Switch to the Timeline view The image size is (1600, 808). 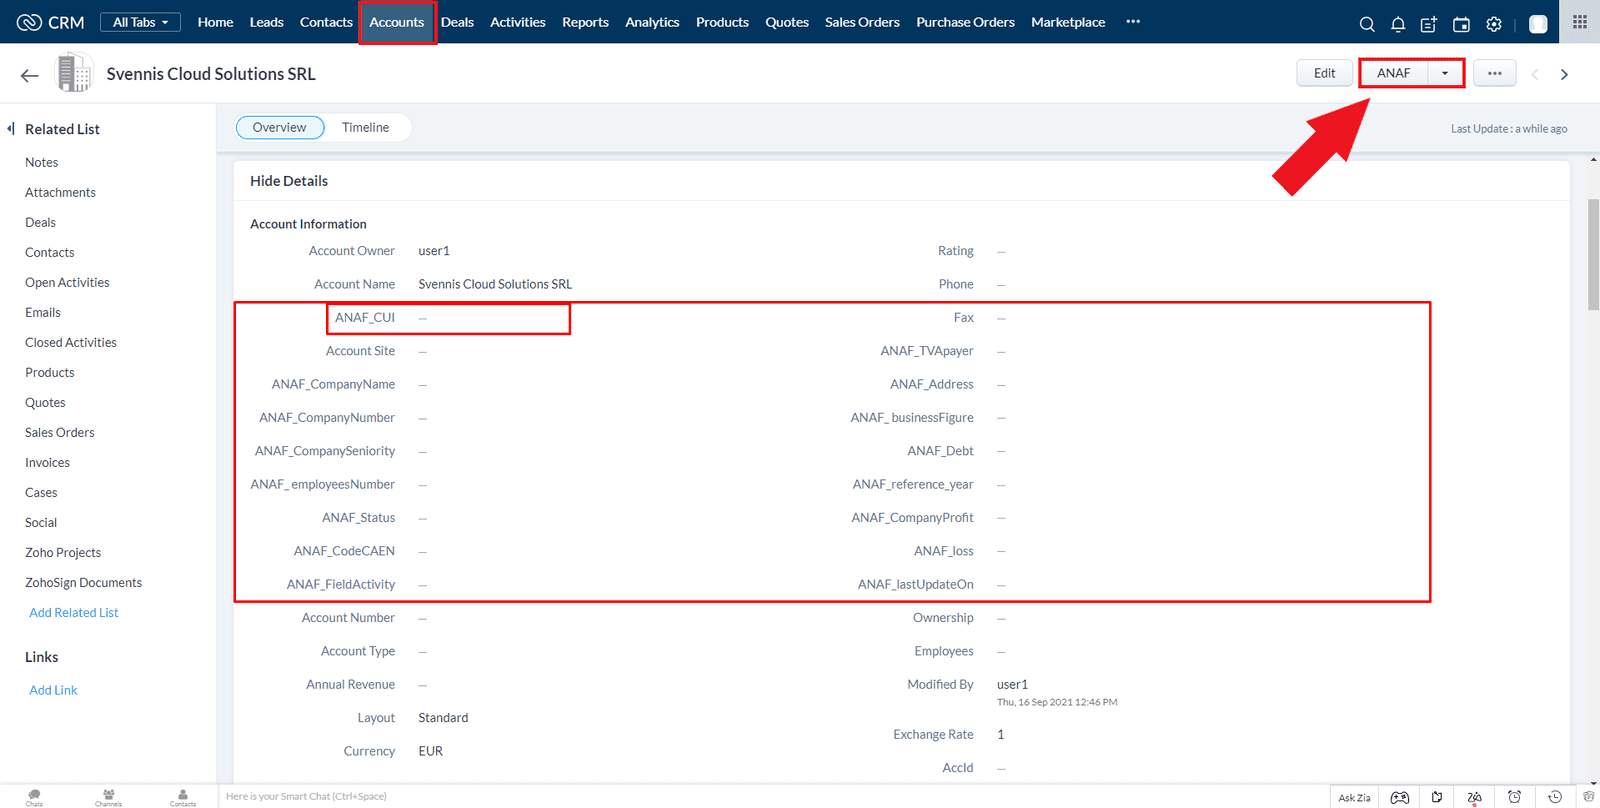click(x=365, y=127)
